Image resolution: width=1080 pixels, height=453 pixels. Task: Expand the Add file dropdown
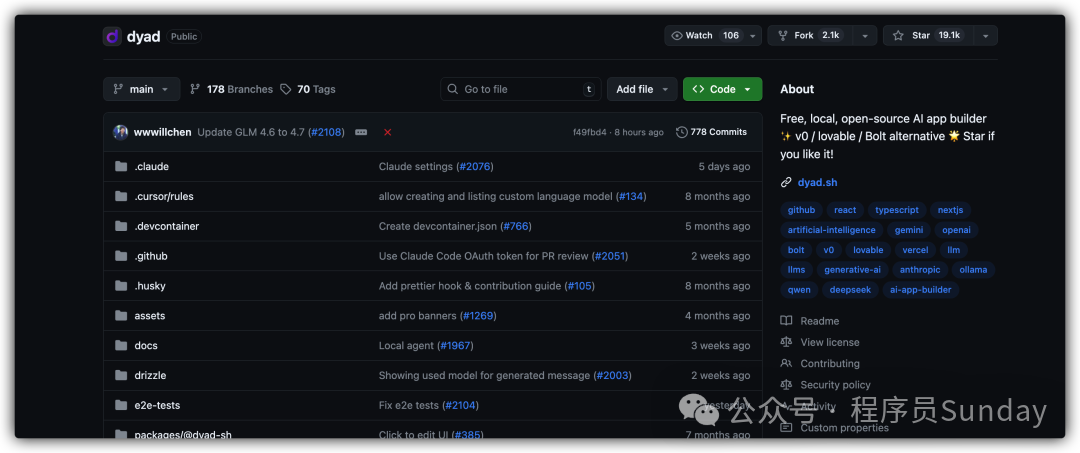tap(641, 89)
